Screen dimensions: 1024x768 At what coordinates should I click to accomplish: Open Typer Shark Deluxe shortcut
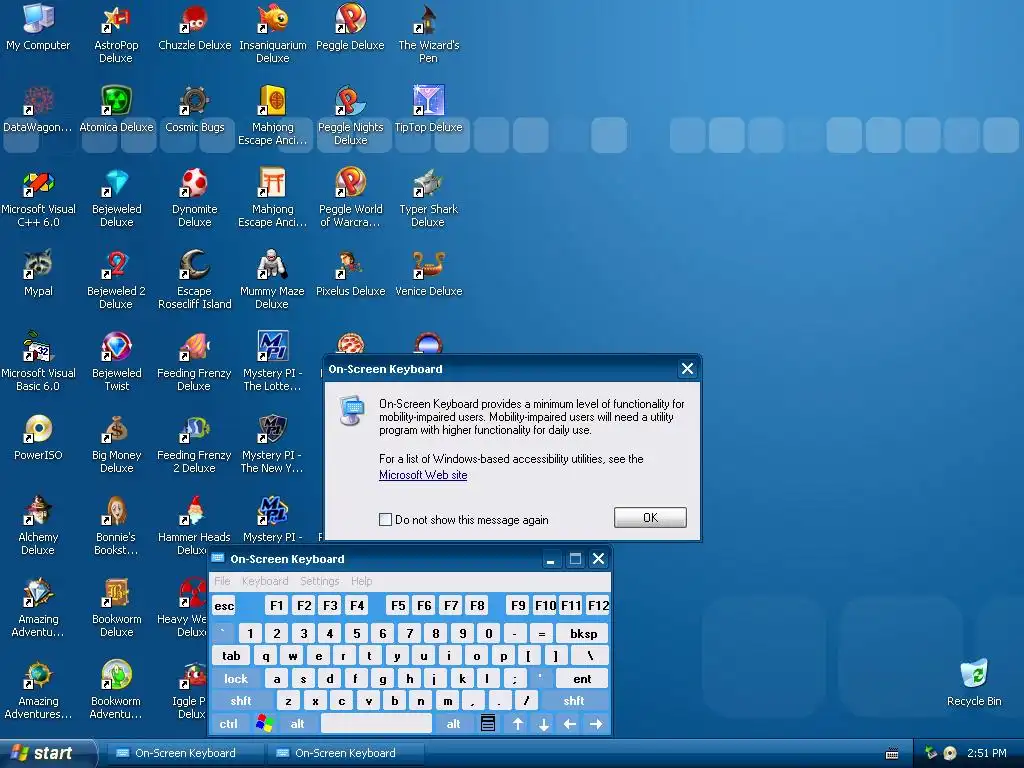428,198
